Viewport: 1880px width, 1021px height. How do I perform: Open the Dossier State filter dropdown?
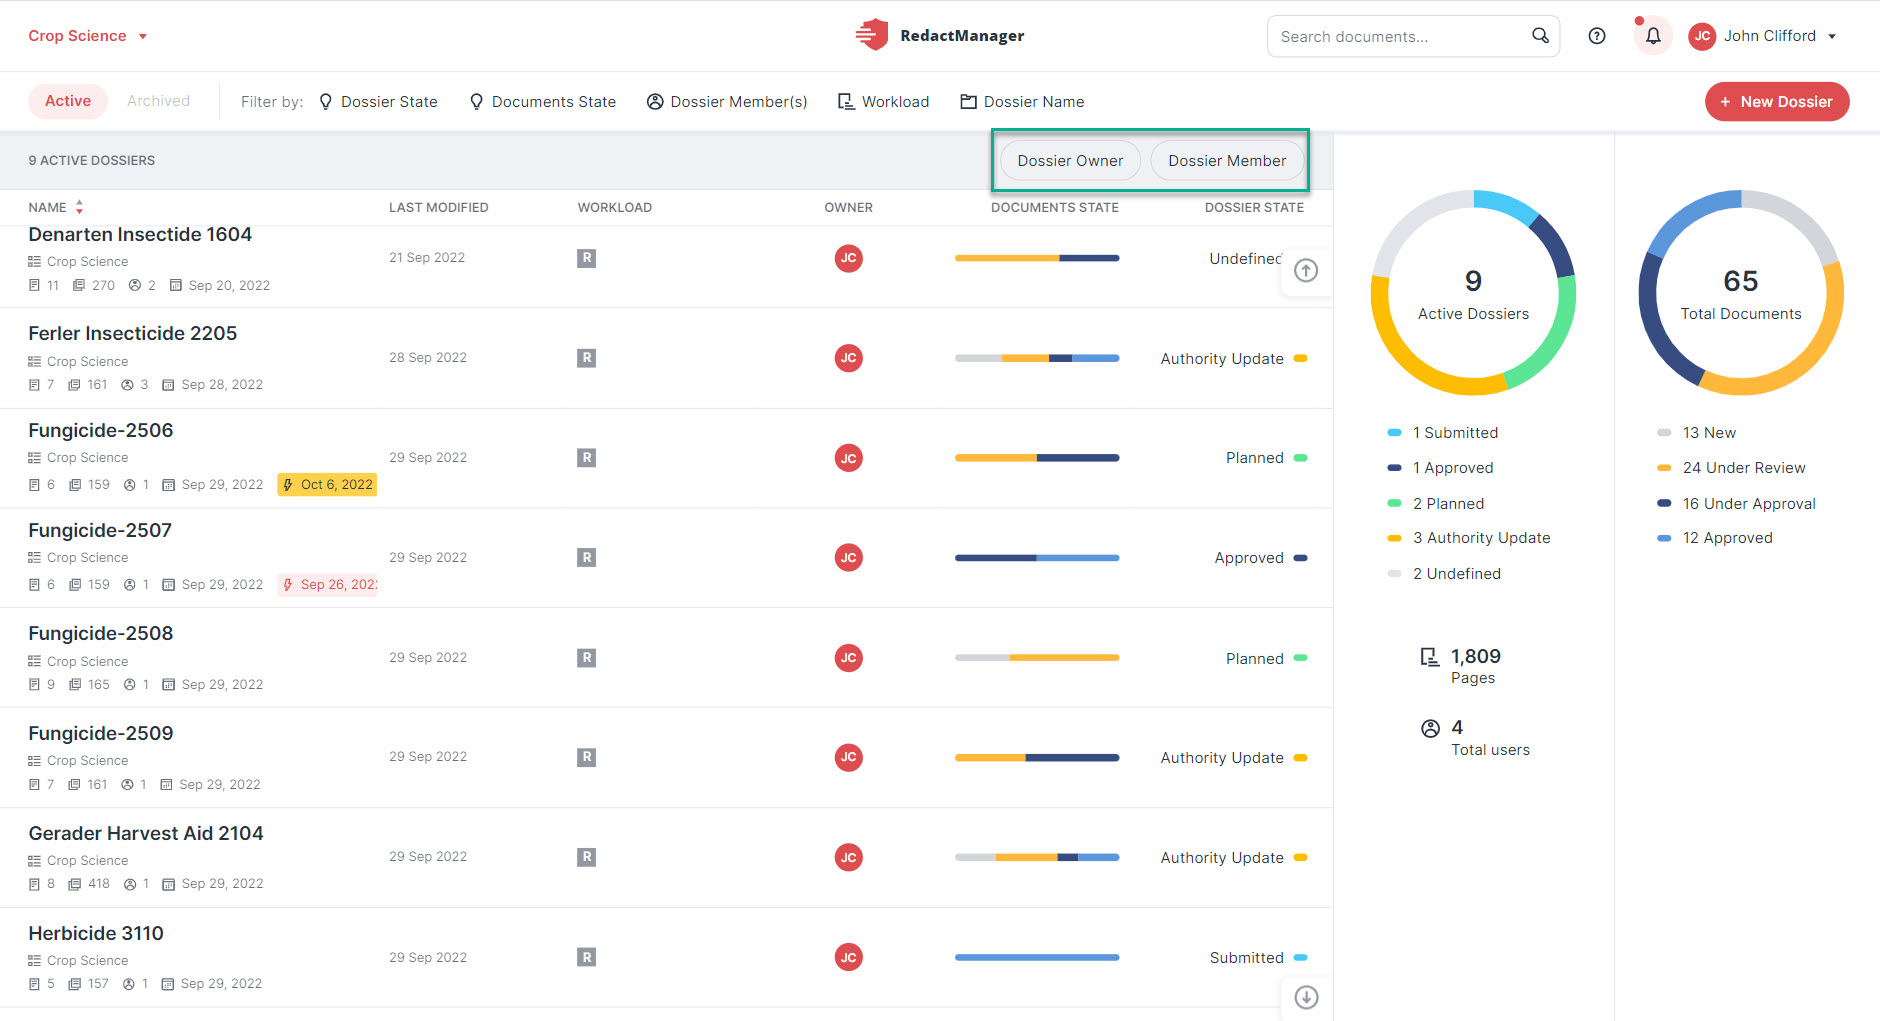tap(378, 102)
